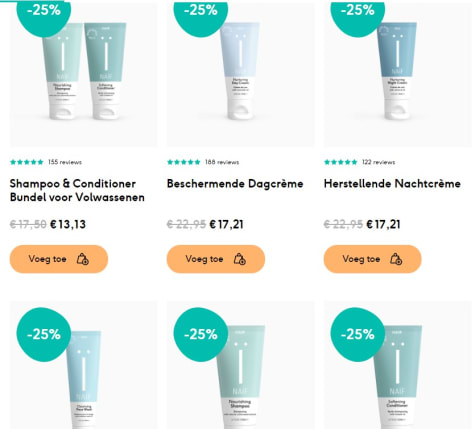
Task: Click the bag icon on Beschermende Dagcrème button
Action: point(240,259)
